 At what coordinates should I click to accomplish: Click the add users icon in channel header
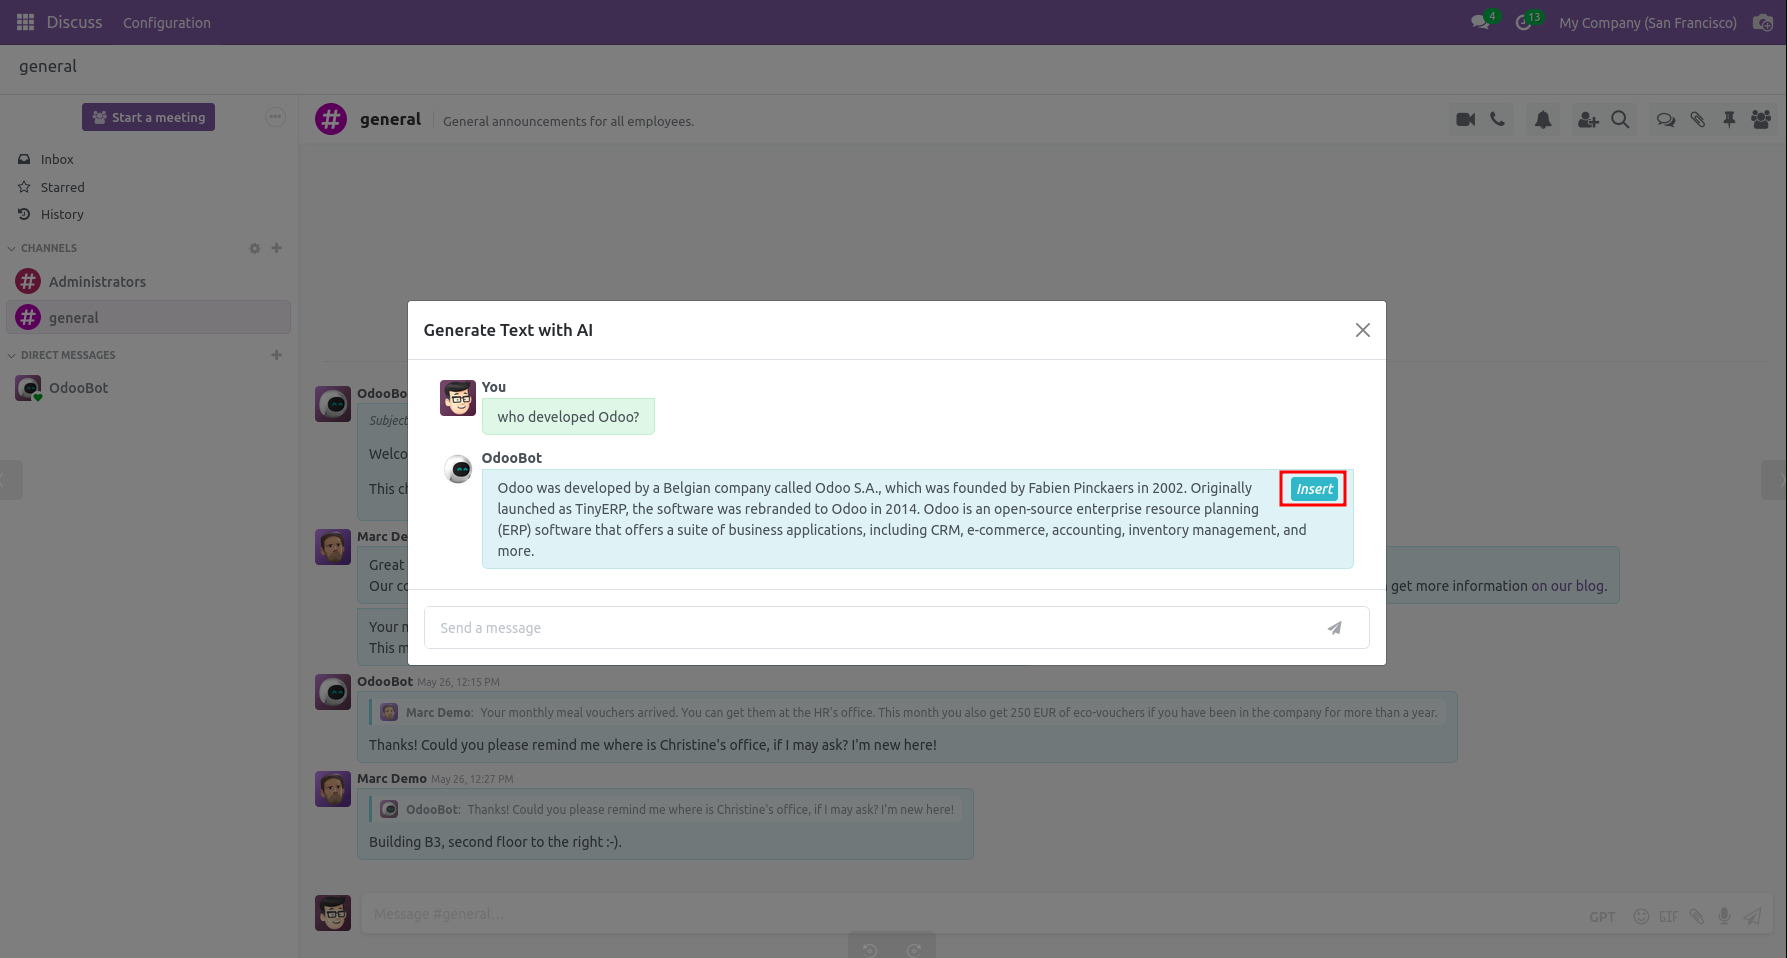[1587, 120]
